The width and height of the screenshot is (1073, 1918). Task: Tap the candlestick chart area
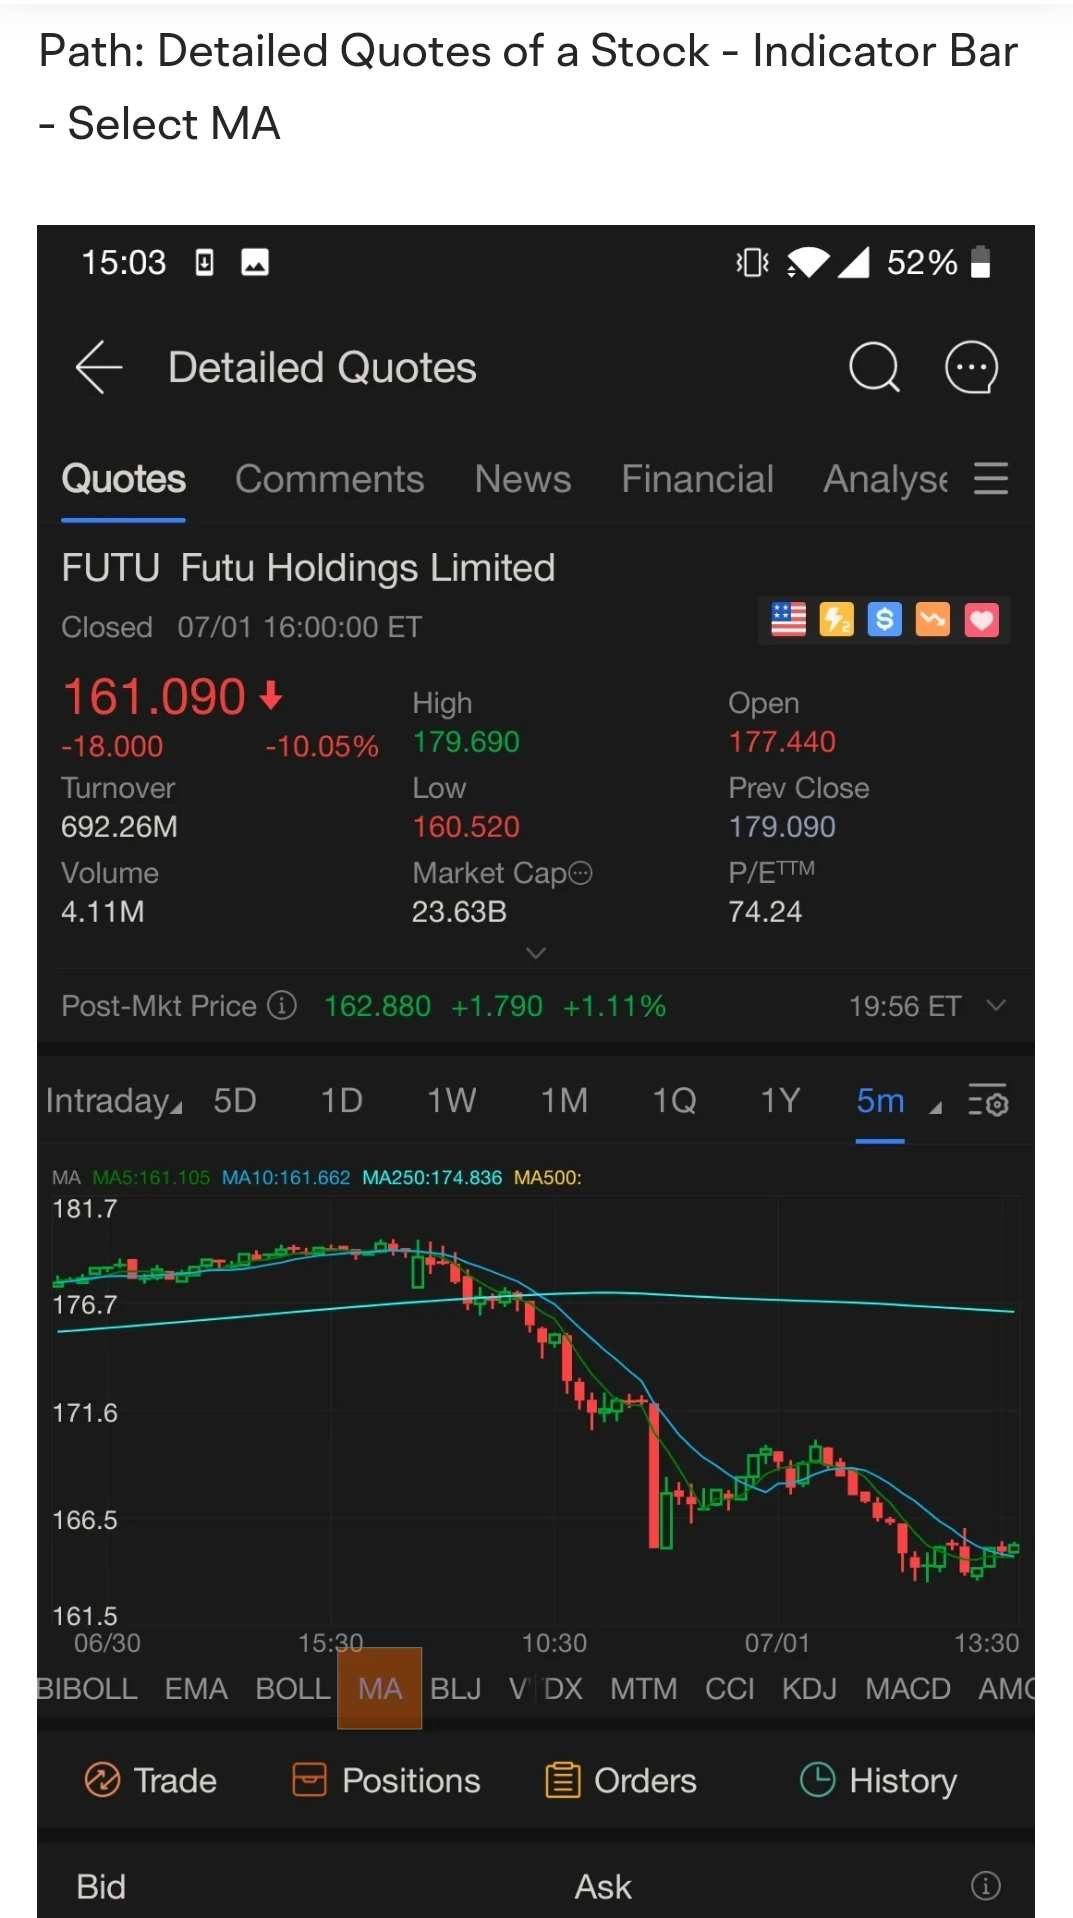pyautogui.click(x=536, y=1410)
